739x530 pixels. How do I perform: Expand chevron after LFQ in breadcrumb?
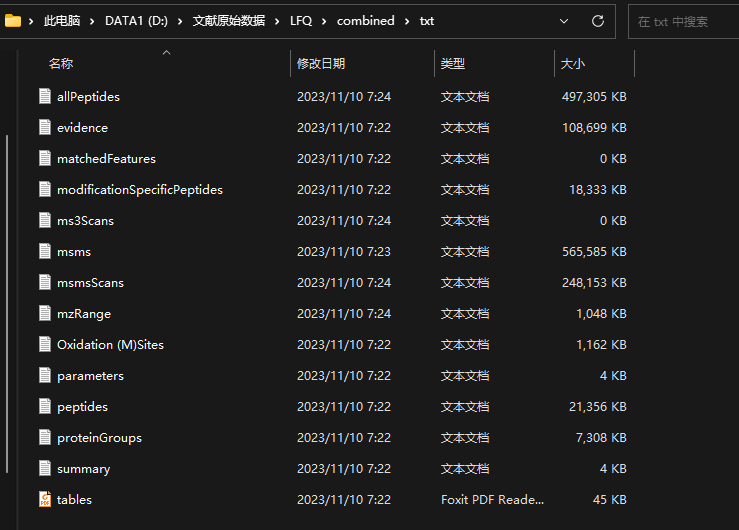tap(324, 21)
